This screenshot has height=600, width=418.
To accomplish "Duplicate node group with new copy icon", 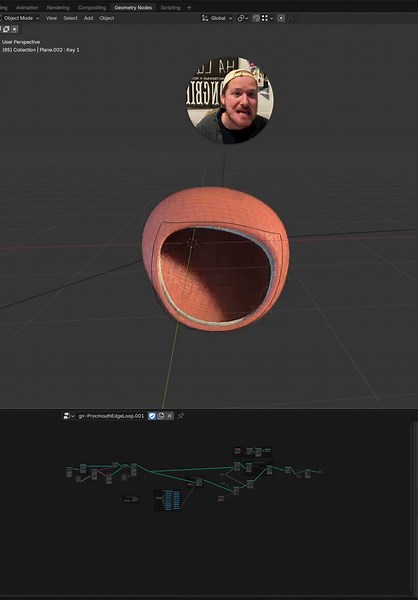I will pyautogui.click(x=161, y=416).
